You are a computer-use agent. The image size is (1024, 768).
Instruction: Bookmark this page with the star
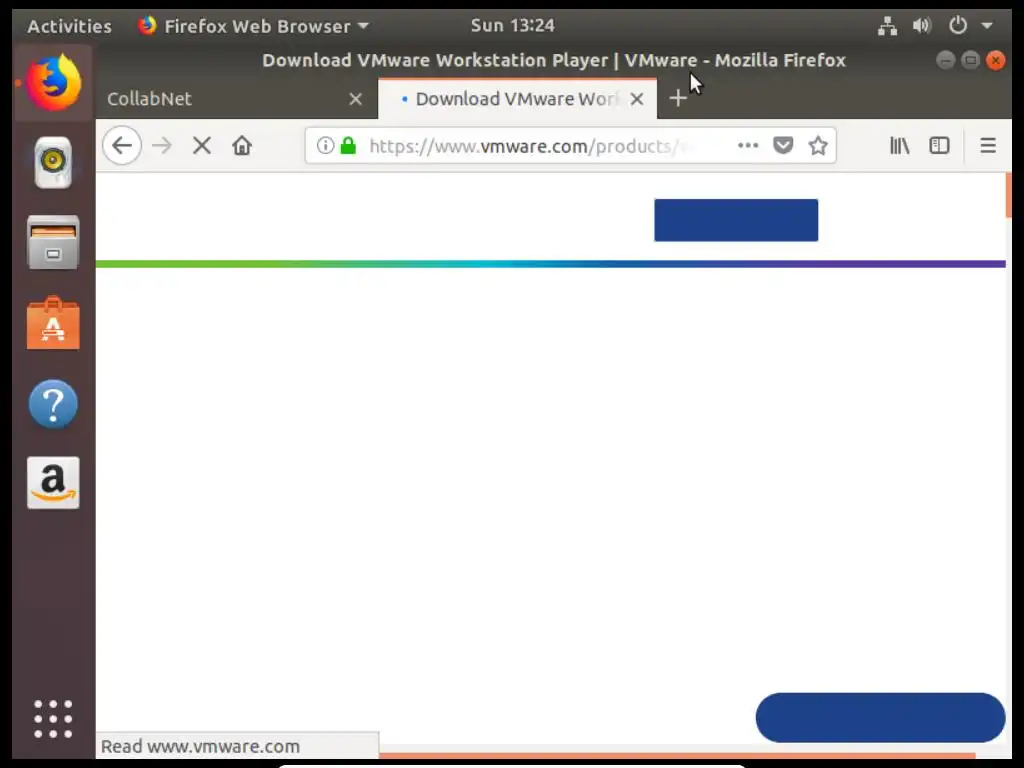click(x=818, y=146)
